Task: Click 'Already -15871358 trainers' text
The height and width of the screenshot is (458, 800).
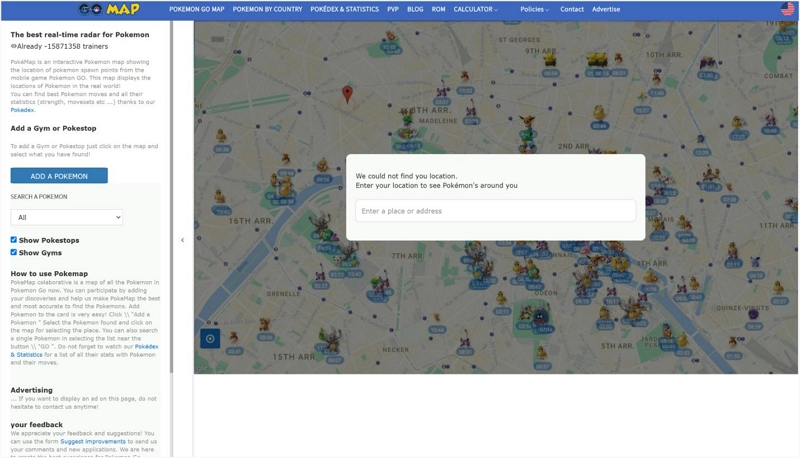Action: coord(59,46)
